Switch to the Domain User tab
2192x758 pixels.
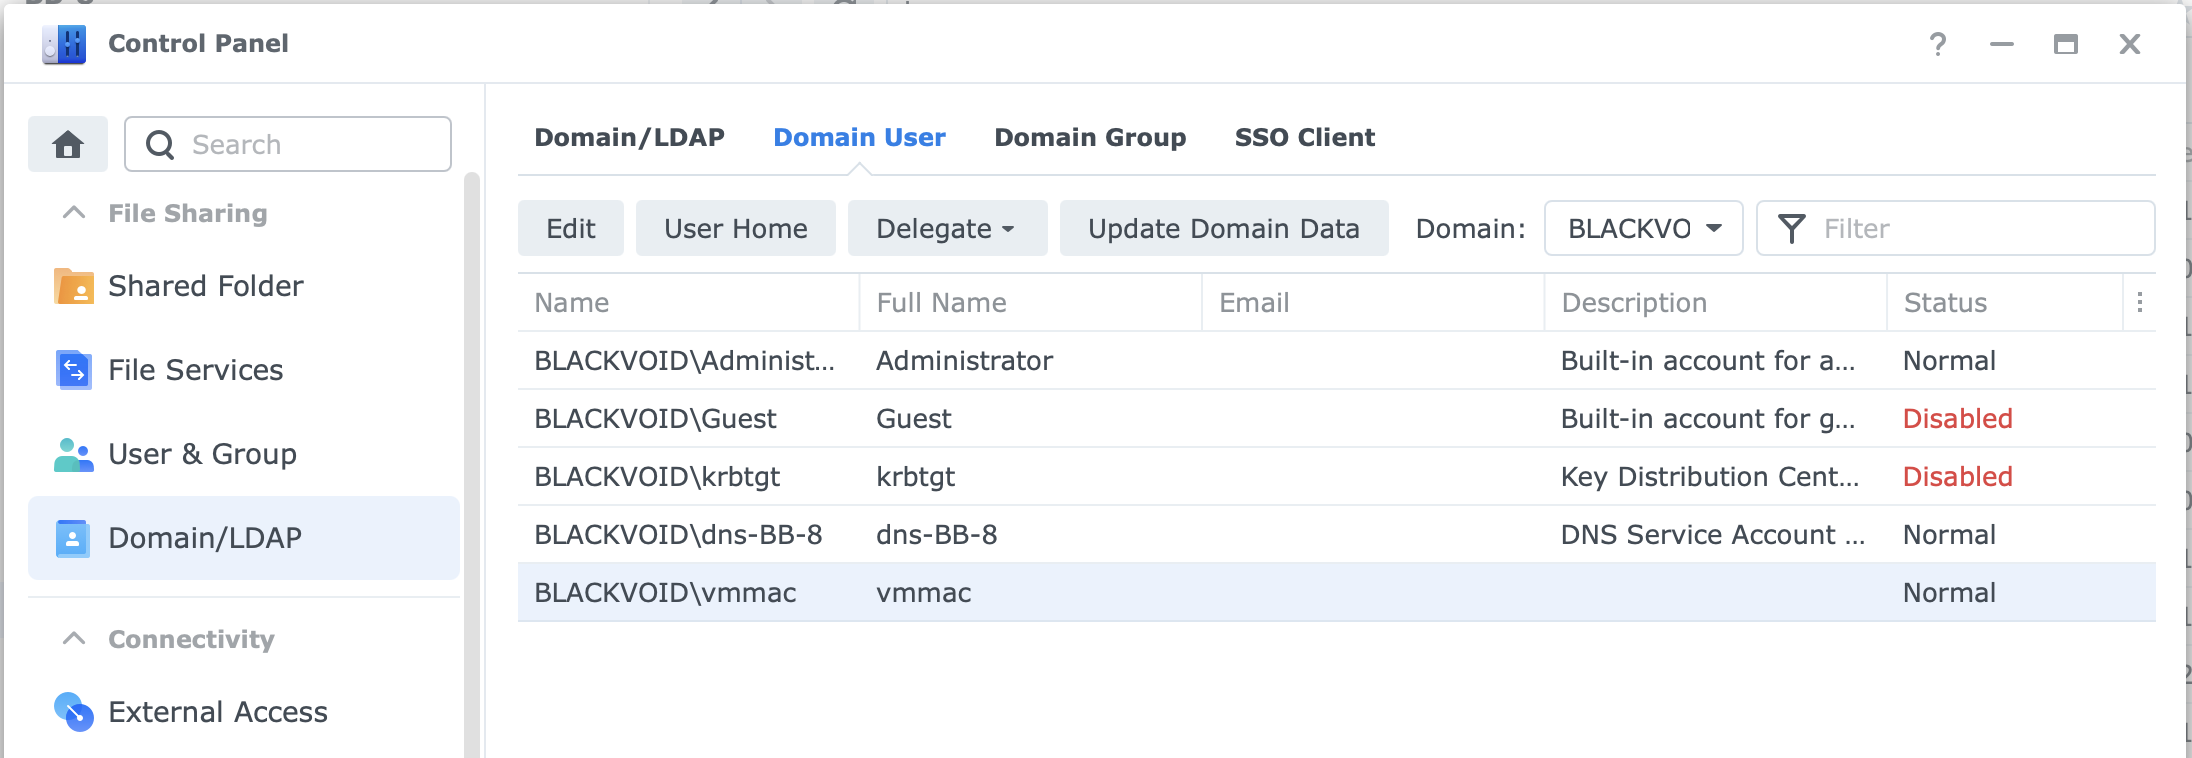[x=859, y=137]
